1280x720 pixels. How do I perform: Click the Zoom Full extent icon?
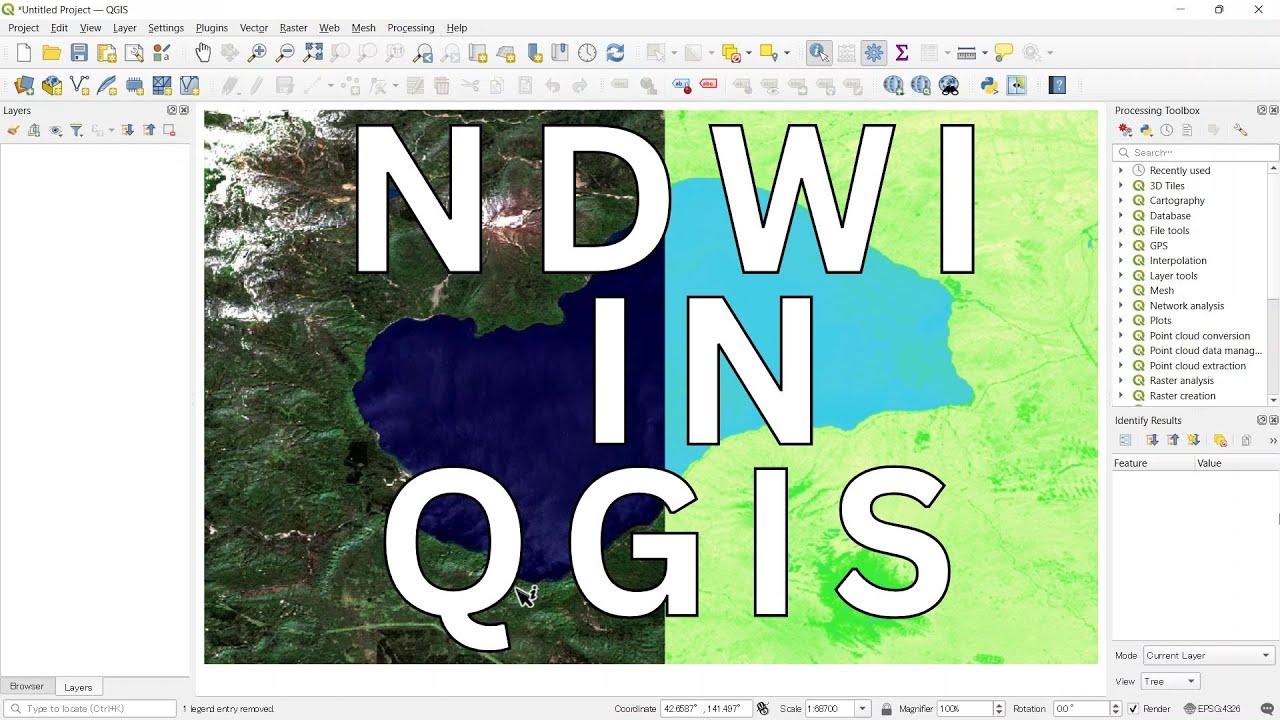[x=313, y=53]
